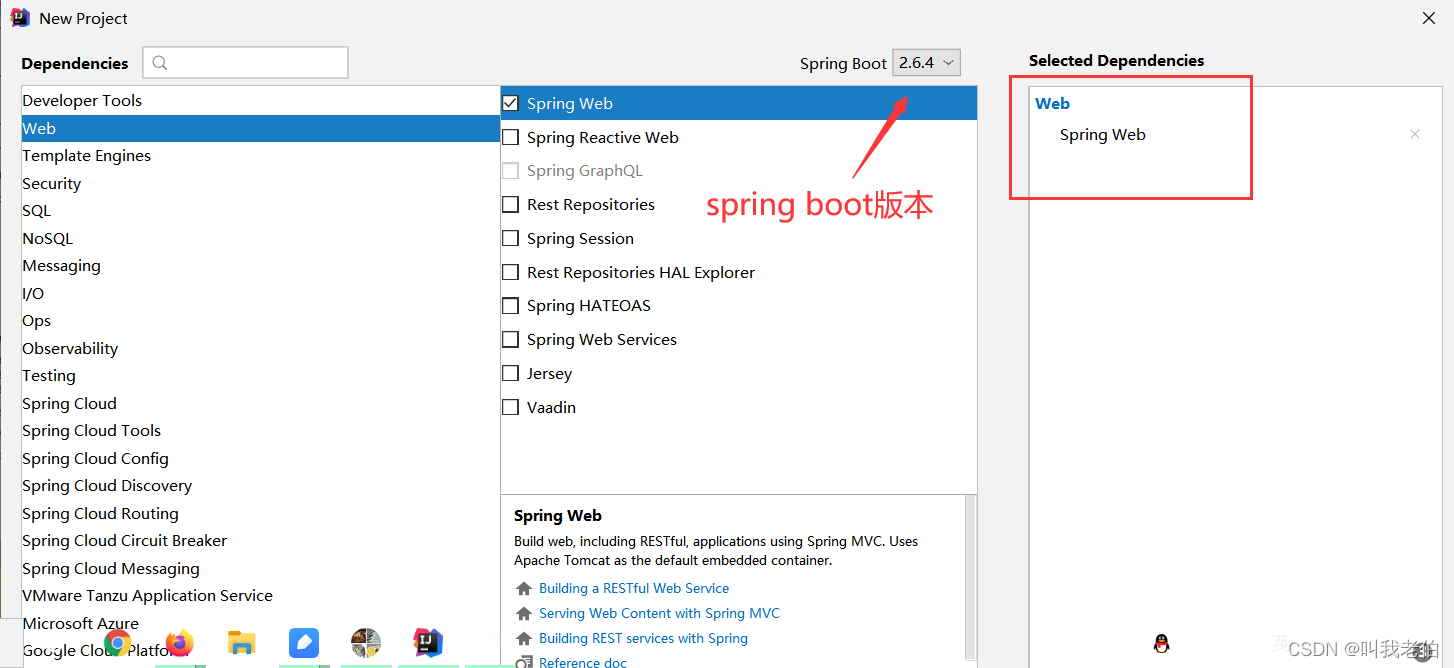The height and width of the screenshot is (668, 1454).
Task: Select the Template Engines category
Action: point(260,156)
